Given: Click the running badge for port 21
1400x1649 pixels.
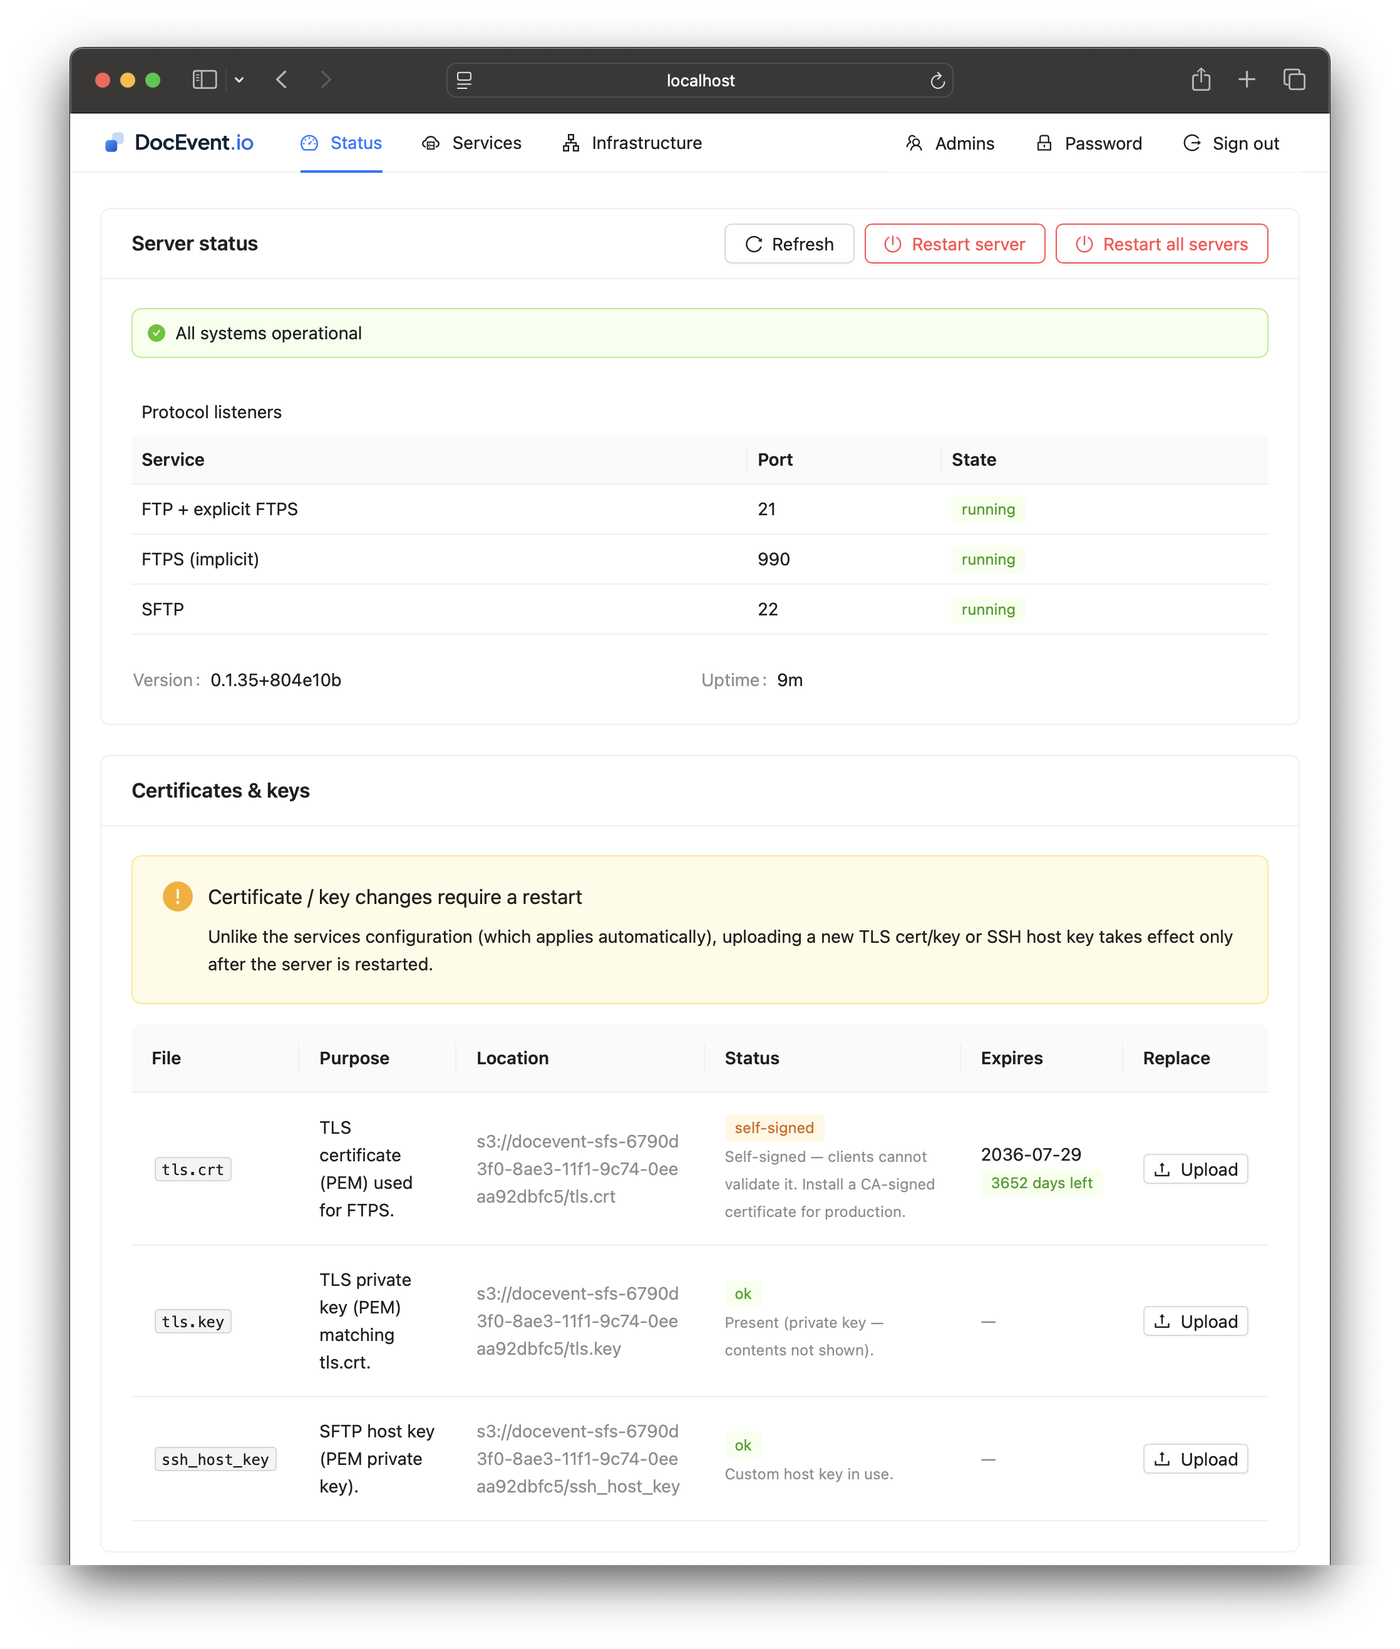Looking at the screenshot, I should tap(988, 509).
